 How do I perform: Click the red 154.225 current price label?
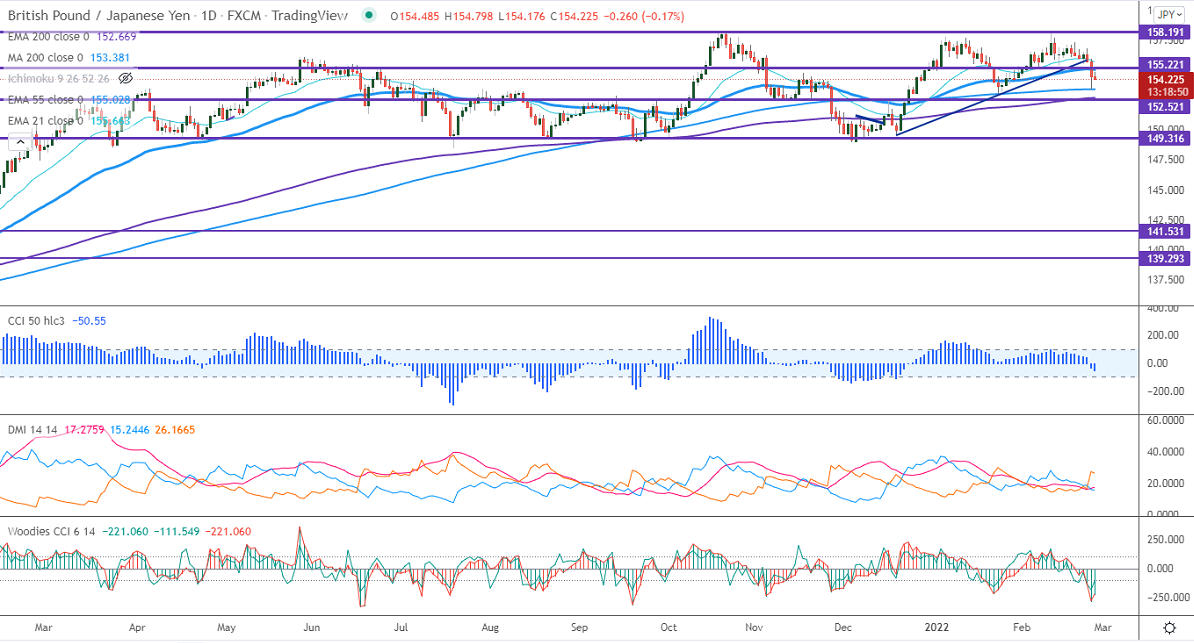point(1166,79)
